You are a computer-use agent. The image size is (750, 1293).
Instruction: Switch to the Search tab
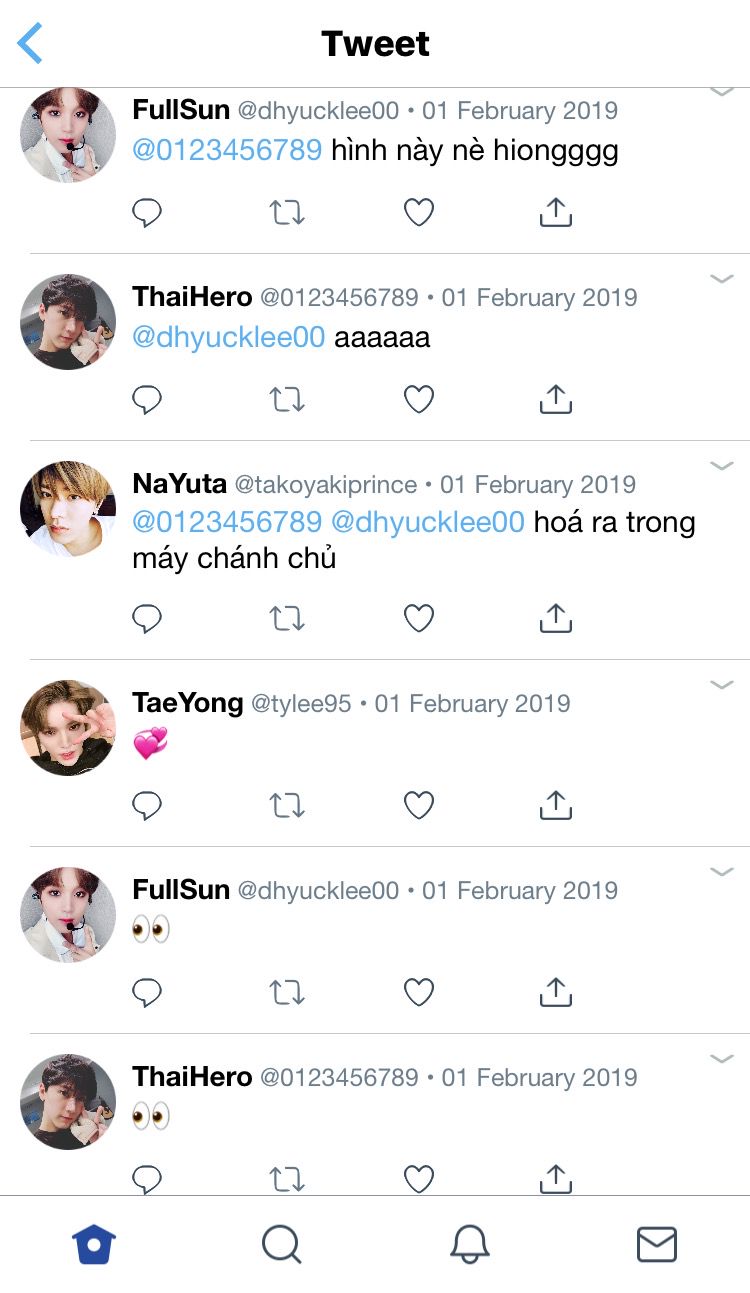tap(281, 1245)
